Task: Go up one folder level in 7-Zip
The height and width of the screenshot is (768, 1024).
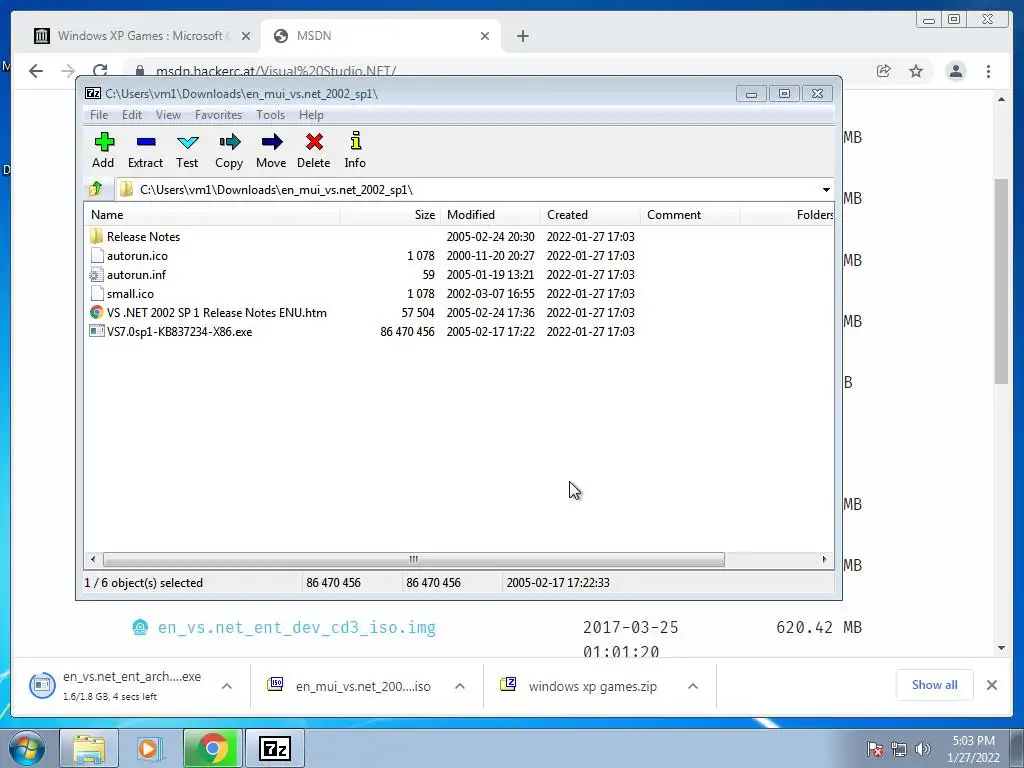Action: click(96, 189)
